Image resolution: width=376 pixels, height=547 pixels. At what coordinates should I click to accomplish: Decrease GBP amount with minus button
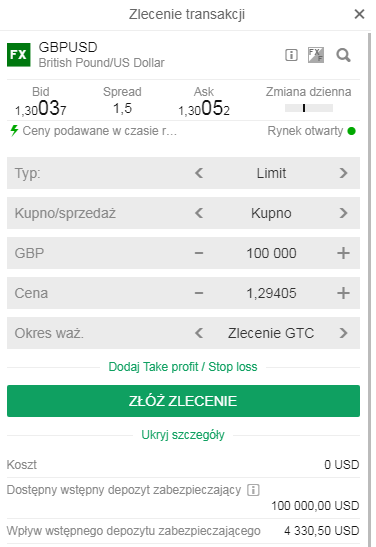[x=199, y=253]
